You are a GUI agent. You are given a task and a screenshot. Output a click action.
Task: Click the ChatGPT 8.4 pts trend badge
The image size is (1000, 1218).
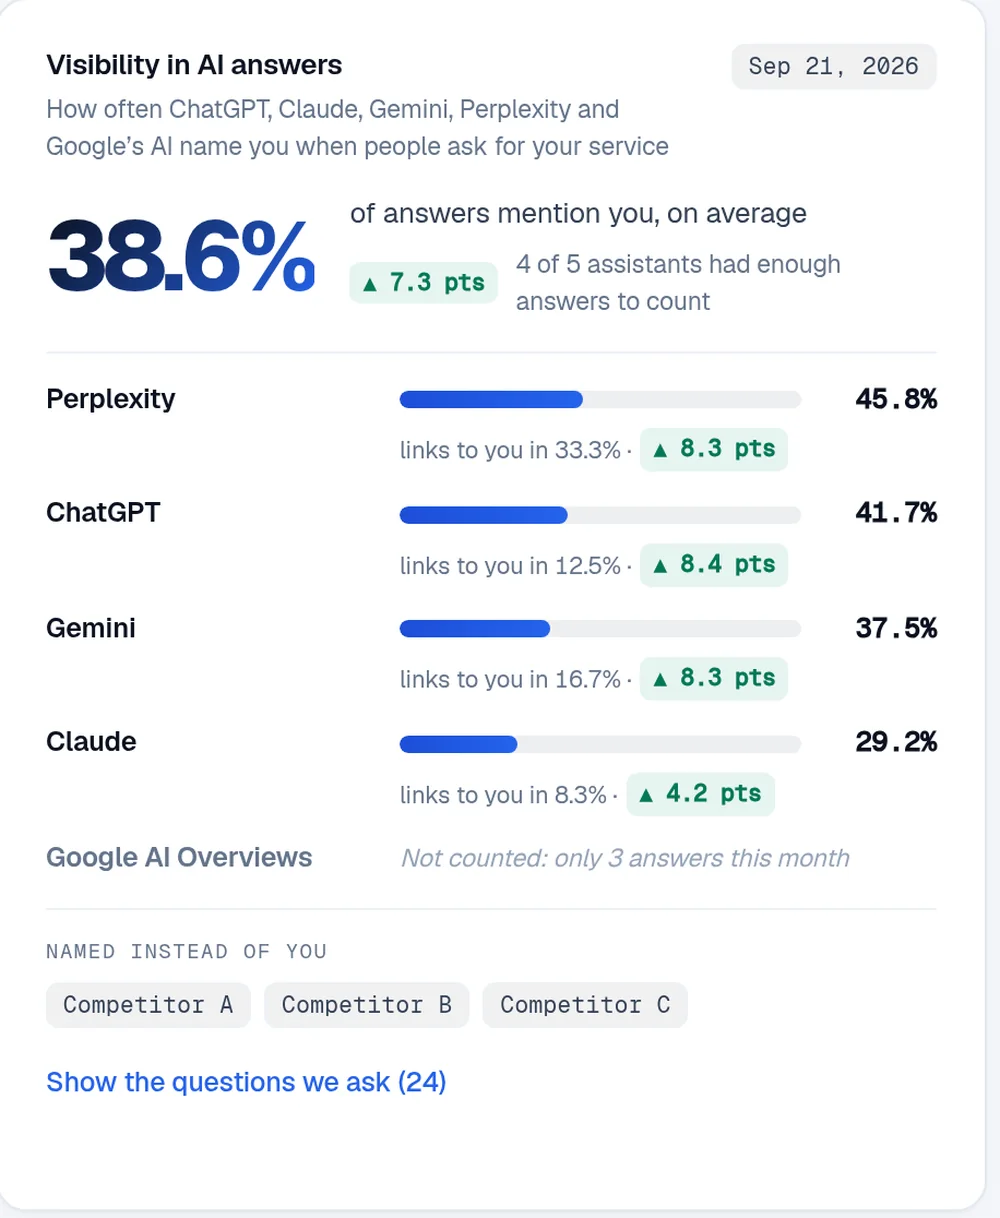pyautogui.click(x=714, y=565)
